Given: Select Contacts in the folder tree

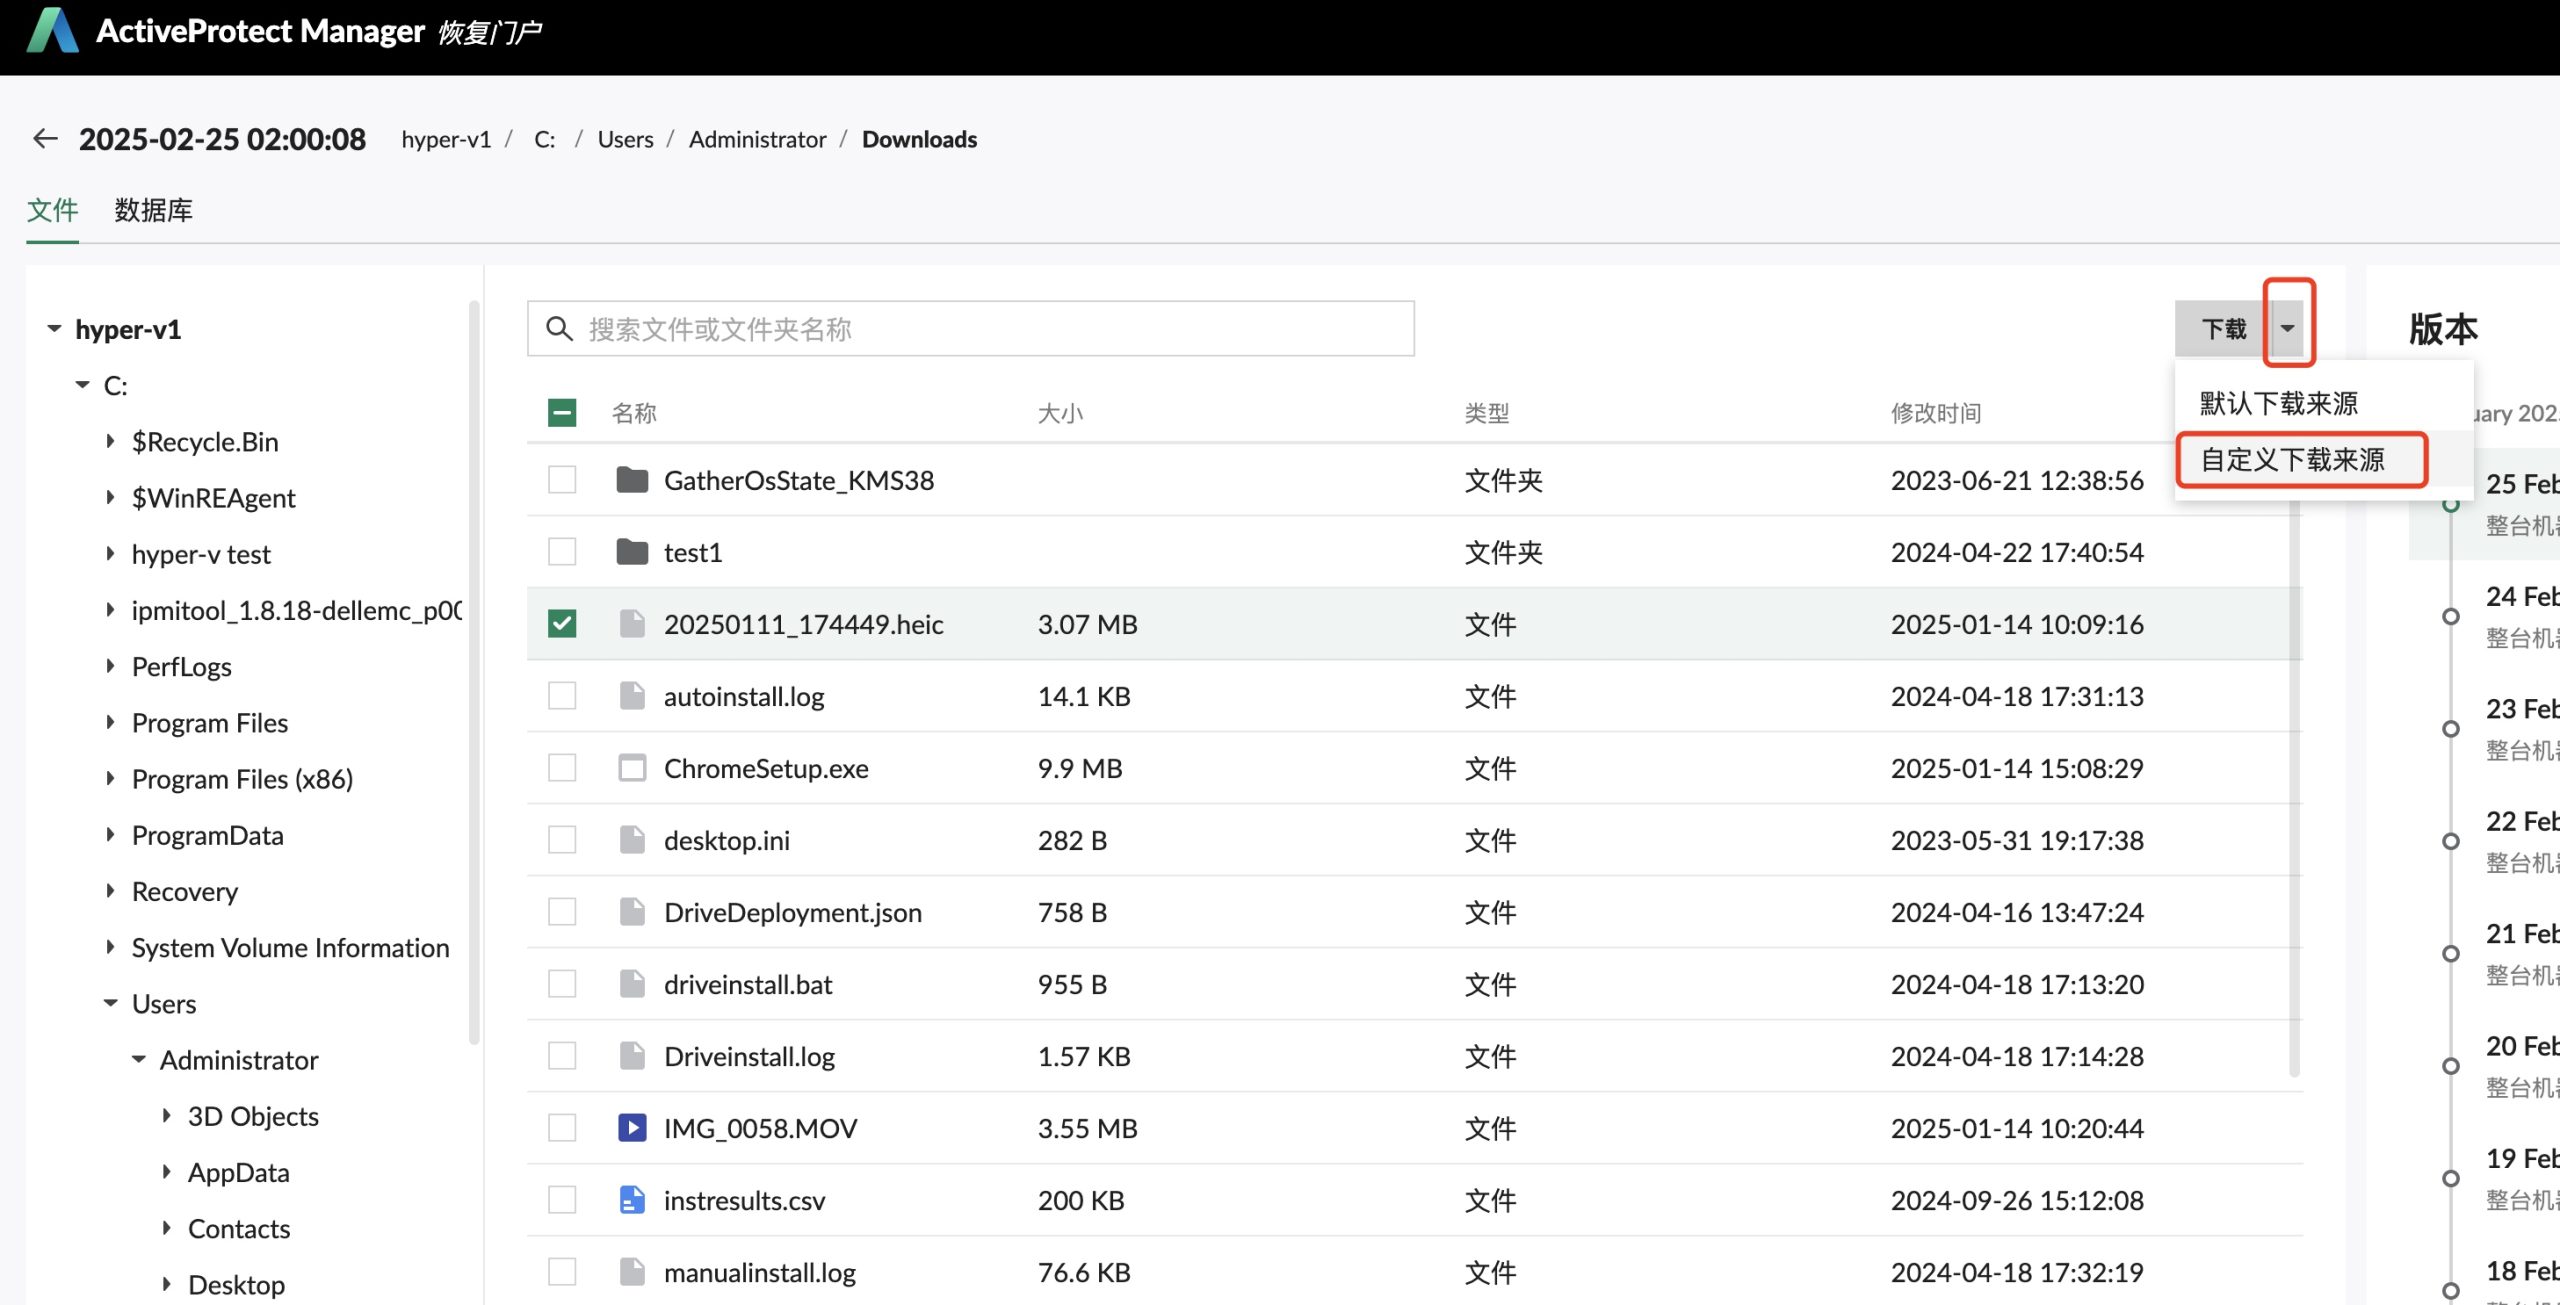Looking at the screenshot, I should pyautogui.click(x=239, y=1228).
